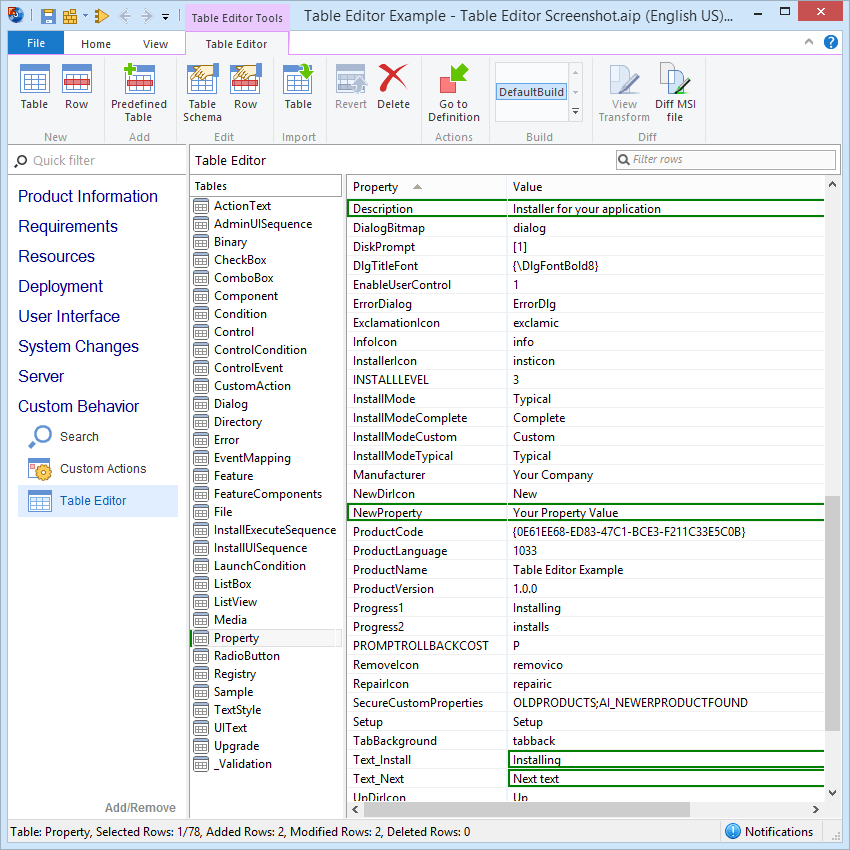Select the LaunchCondition table
The height and width of the screenshot is (850, 850).
260,566
